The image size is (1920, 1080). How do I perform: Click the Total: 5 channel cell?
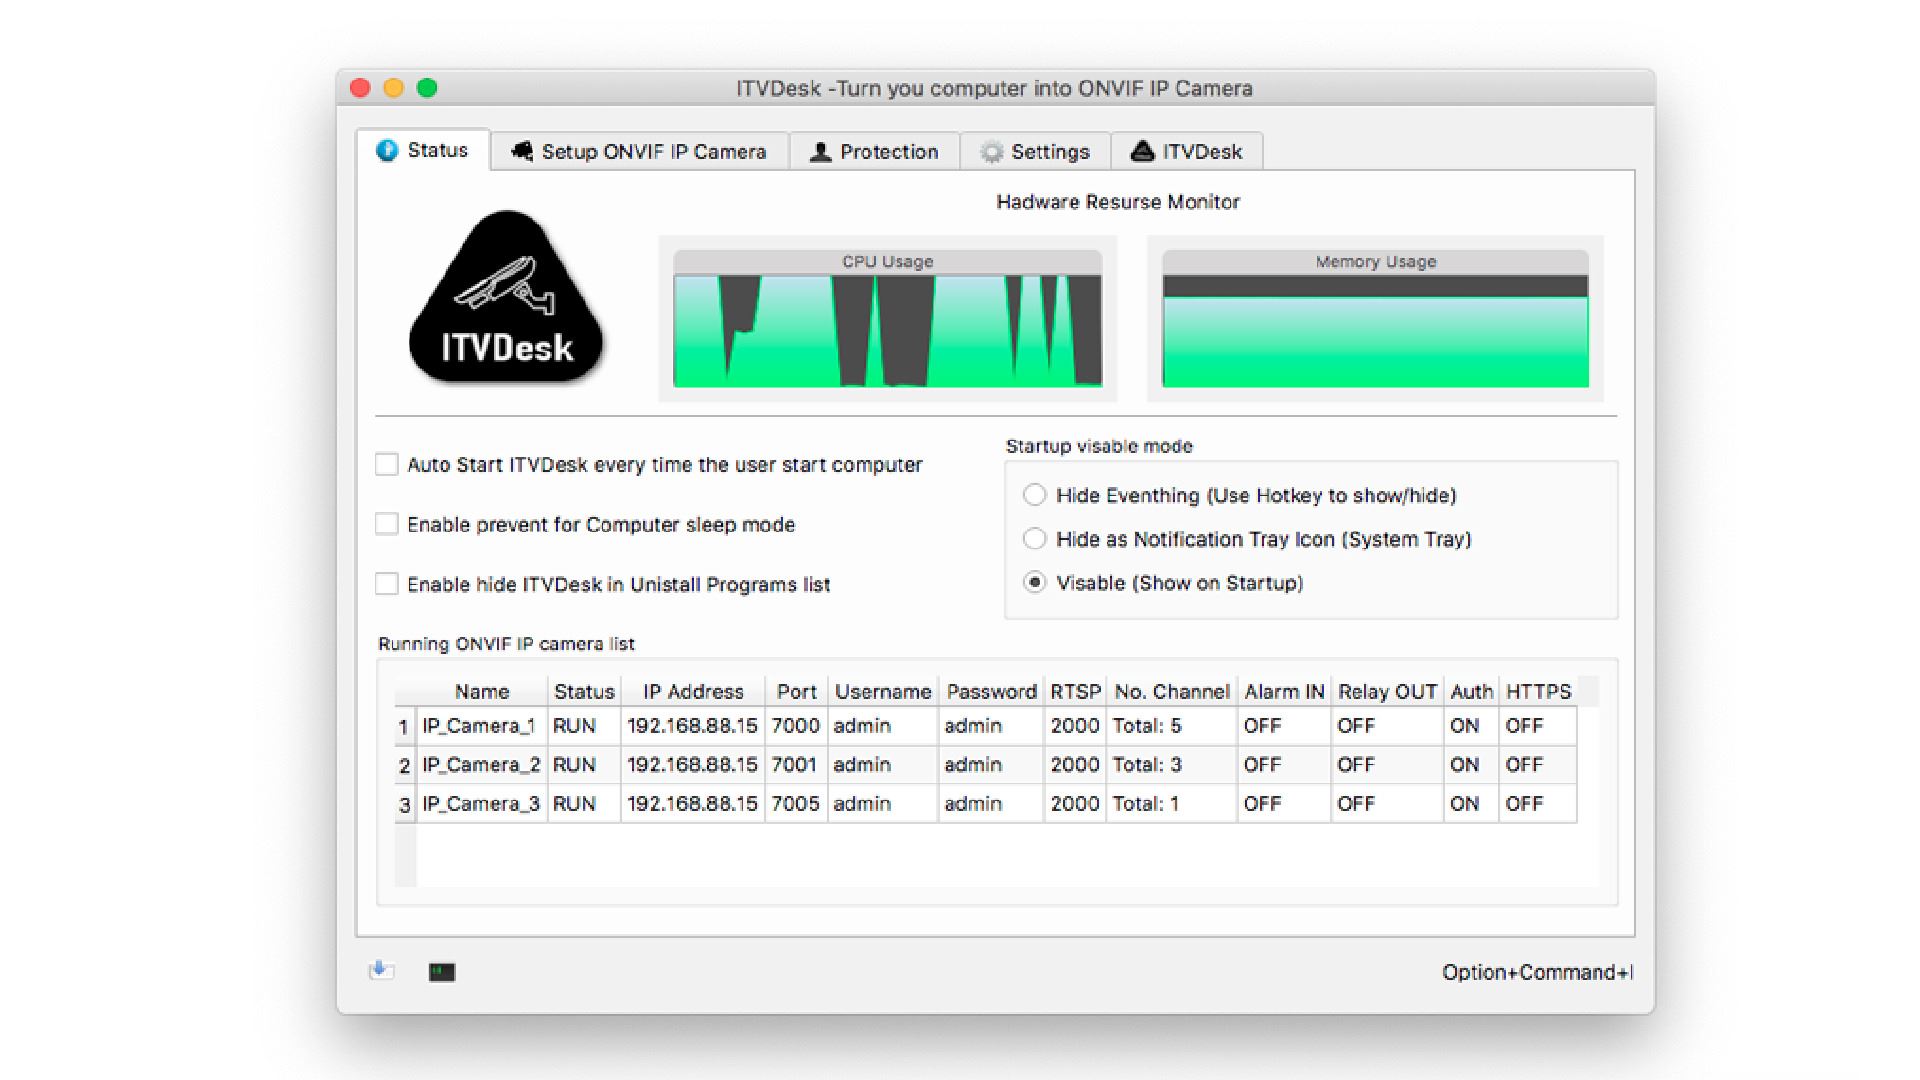1172,726
